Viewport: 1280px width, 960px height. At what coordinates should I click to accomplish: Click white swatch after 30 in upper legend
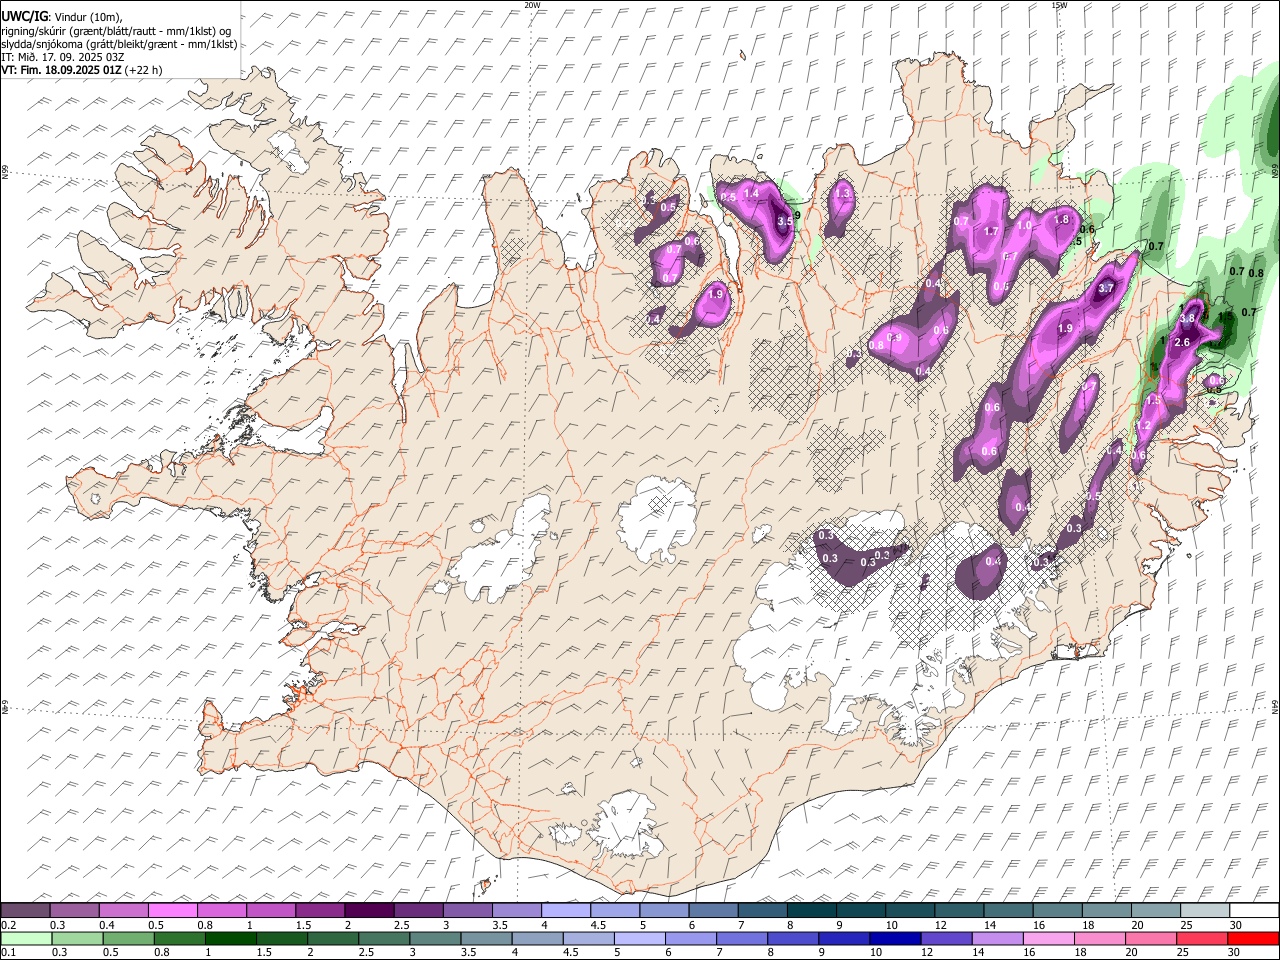coord(1254,910)
